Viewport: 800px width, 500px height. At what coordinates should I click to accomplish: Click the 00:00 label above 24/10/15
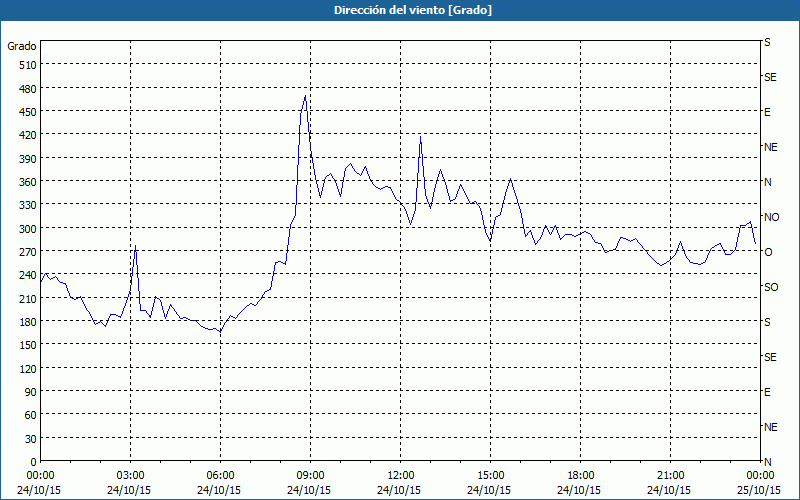[x=40, y=476]
